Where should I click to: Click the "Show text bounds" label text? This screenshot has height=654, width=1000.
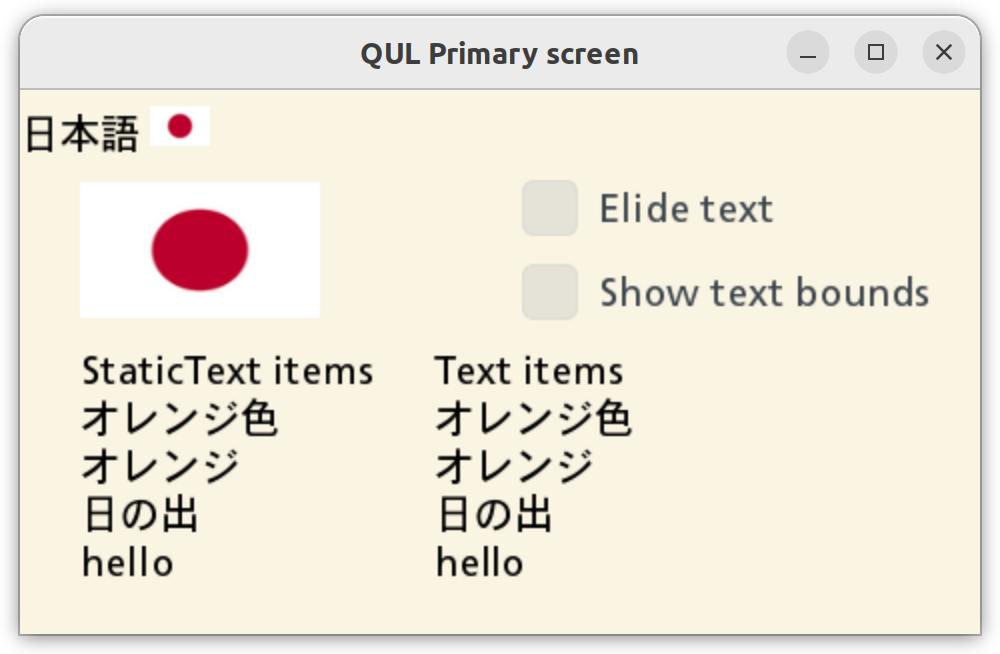(x=764, y=292)
